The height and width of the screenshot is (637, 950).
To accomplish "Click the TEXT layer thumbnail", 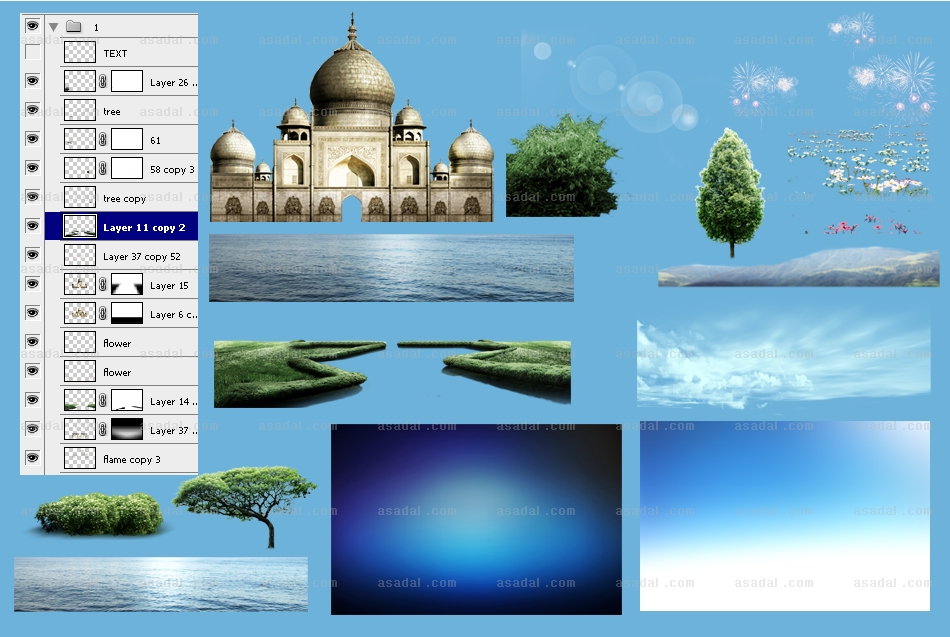I will (x=80, y=53).
